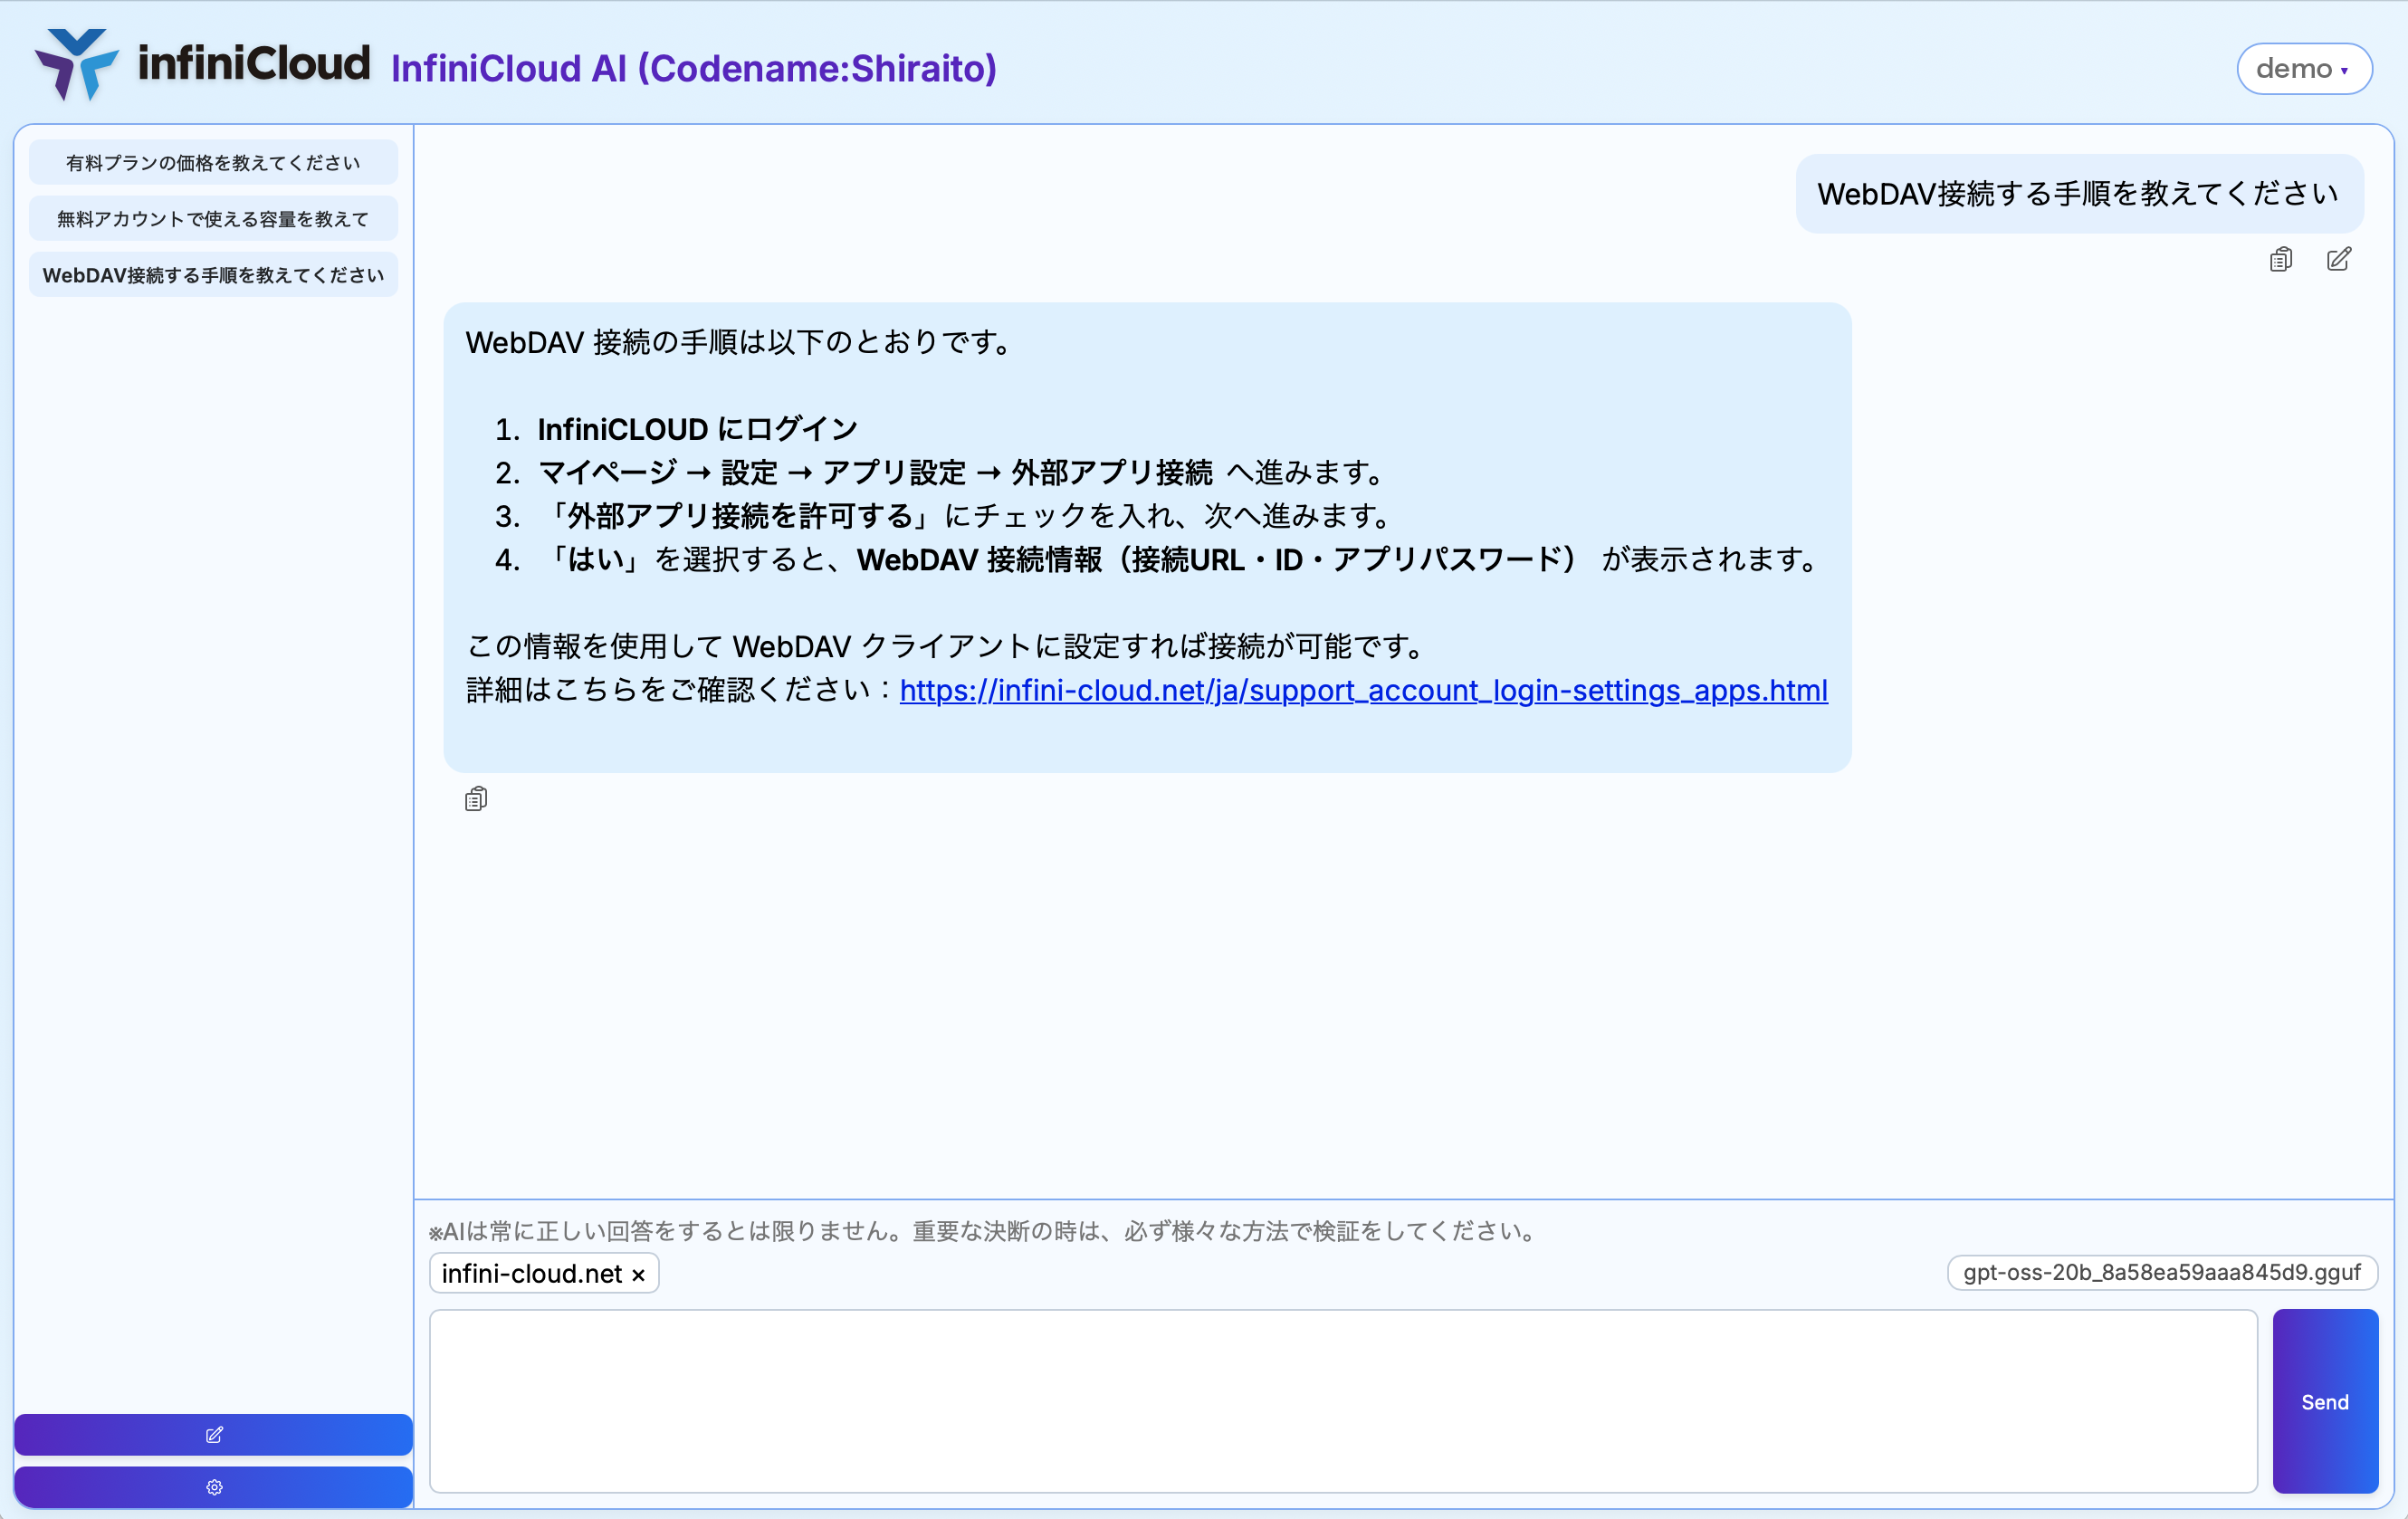The height and width of the screenshot is (1519, 2408).
Task: Open history chat about 無料アカウント容量
Action: [x=213, y=219]
